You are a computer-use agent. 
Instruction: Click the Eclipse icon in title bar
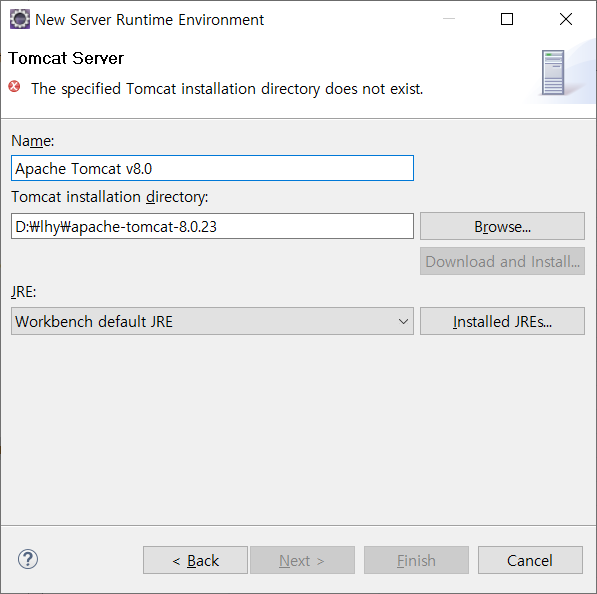pyautogui.click(x=19, y=19)
